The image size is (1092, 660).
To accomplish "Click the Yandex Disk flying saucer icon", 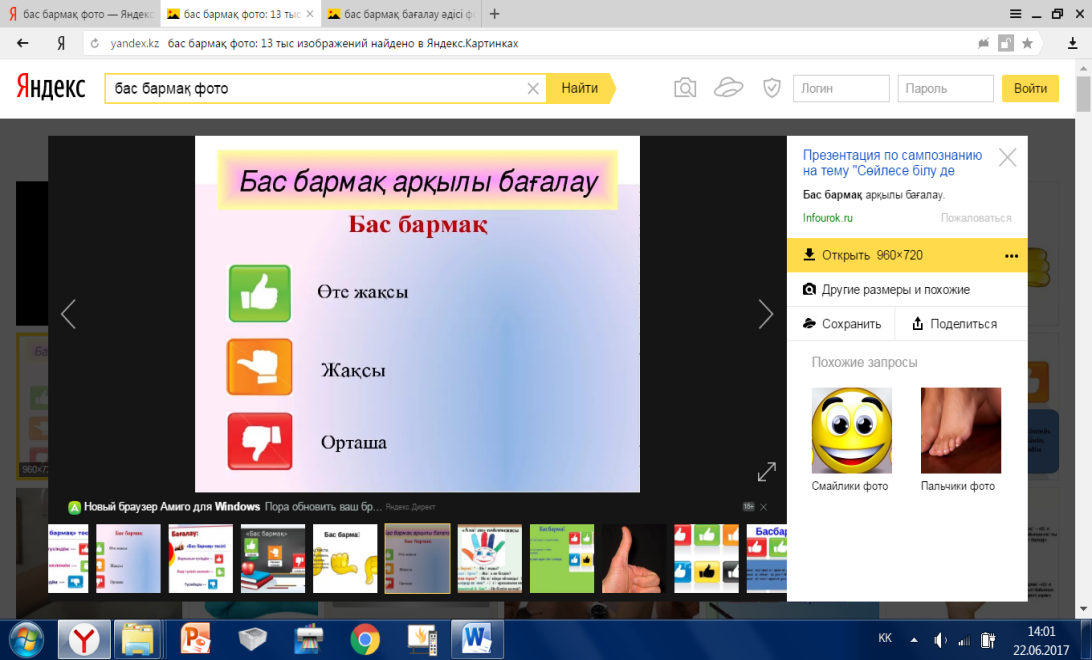I will coord(728,88).
